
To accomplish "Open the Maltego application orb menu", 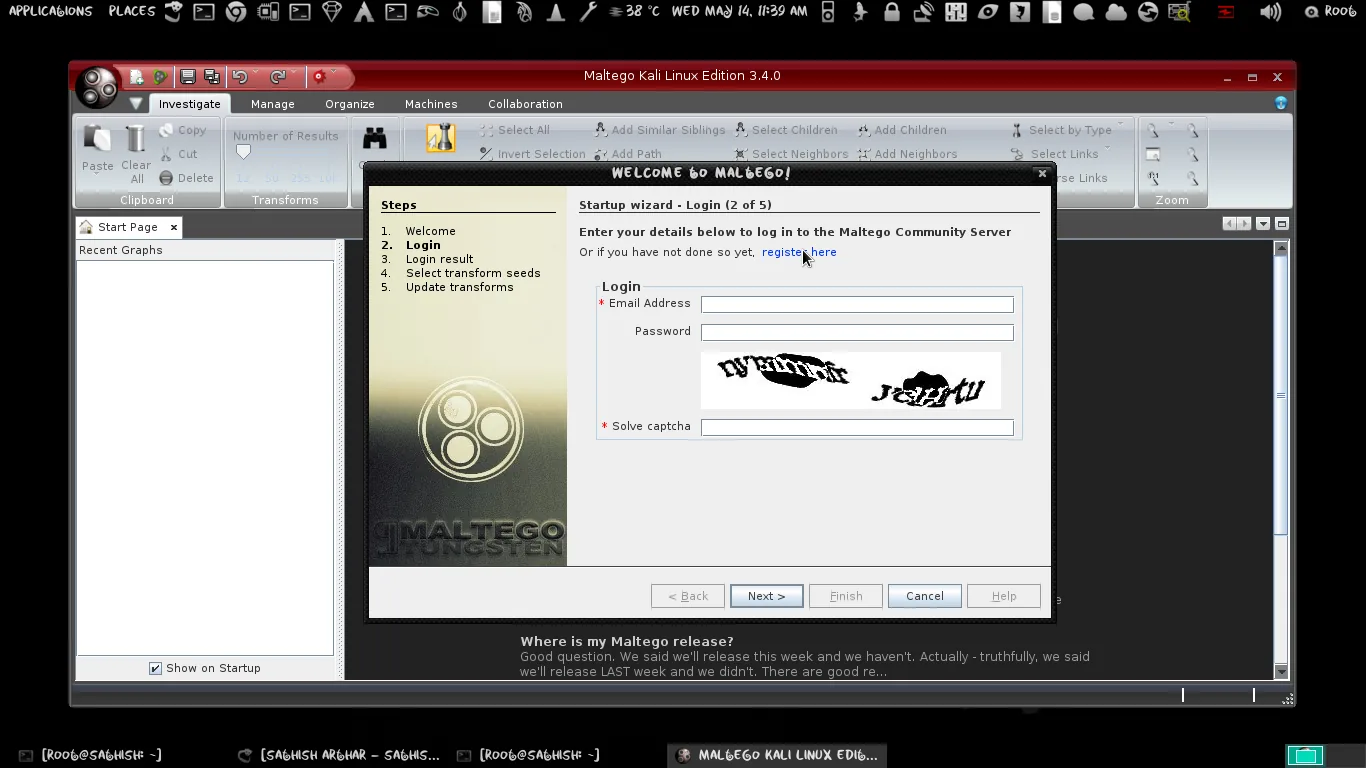I will point(98,88).
